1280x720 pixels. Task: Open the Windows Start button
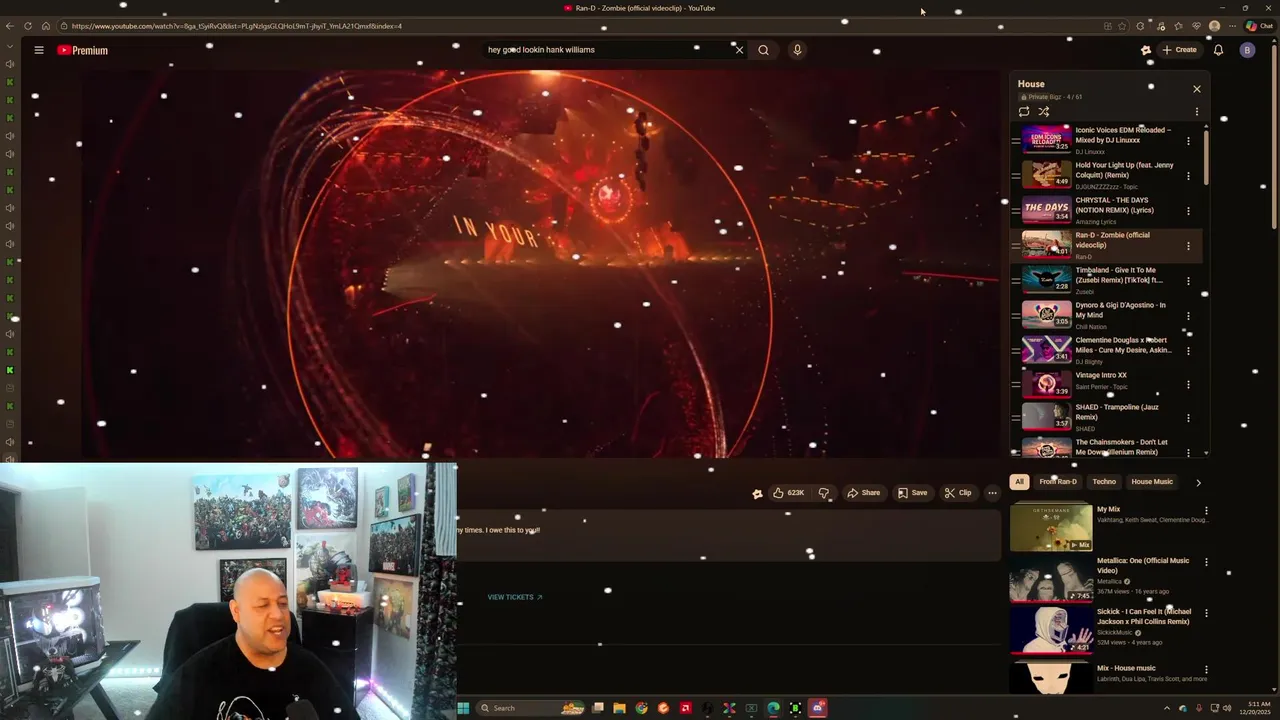tap(463, 708)
